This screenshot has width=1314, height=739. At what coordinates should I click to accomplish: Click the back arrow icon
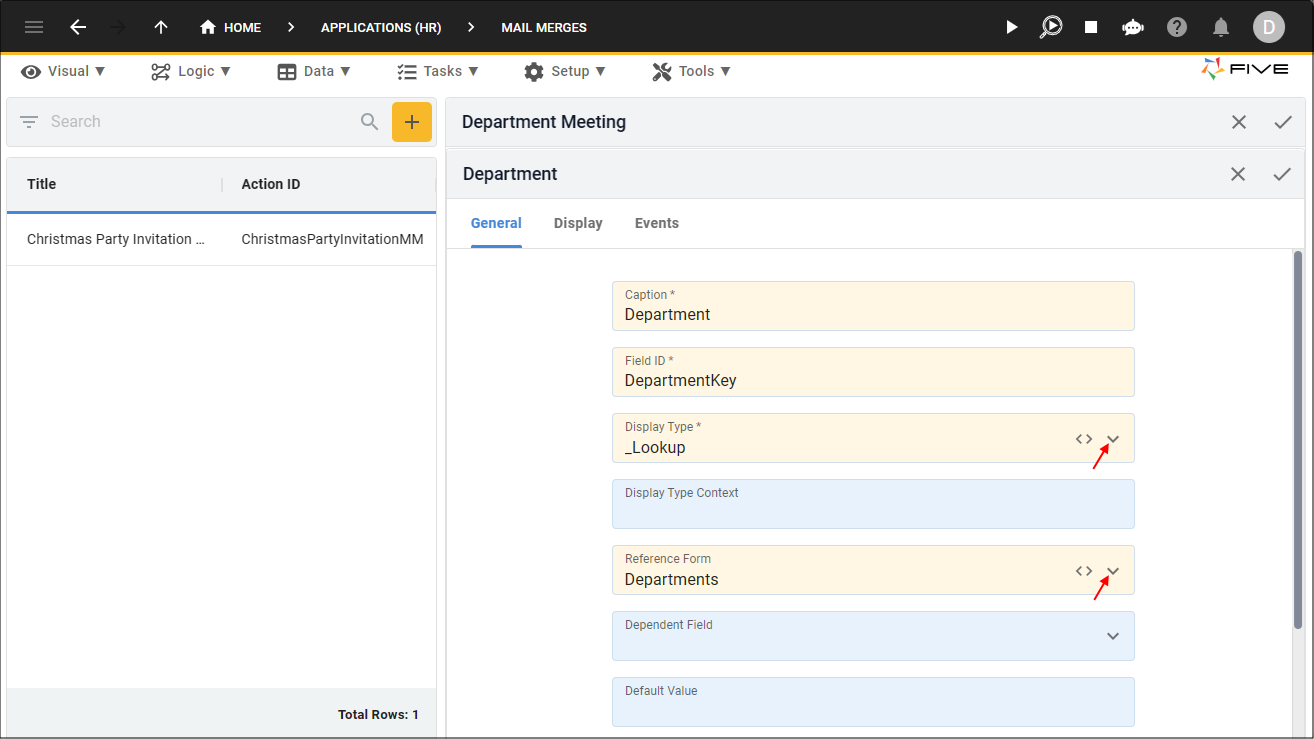pyautogui.click(x=78, y=27)
